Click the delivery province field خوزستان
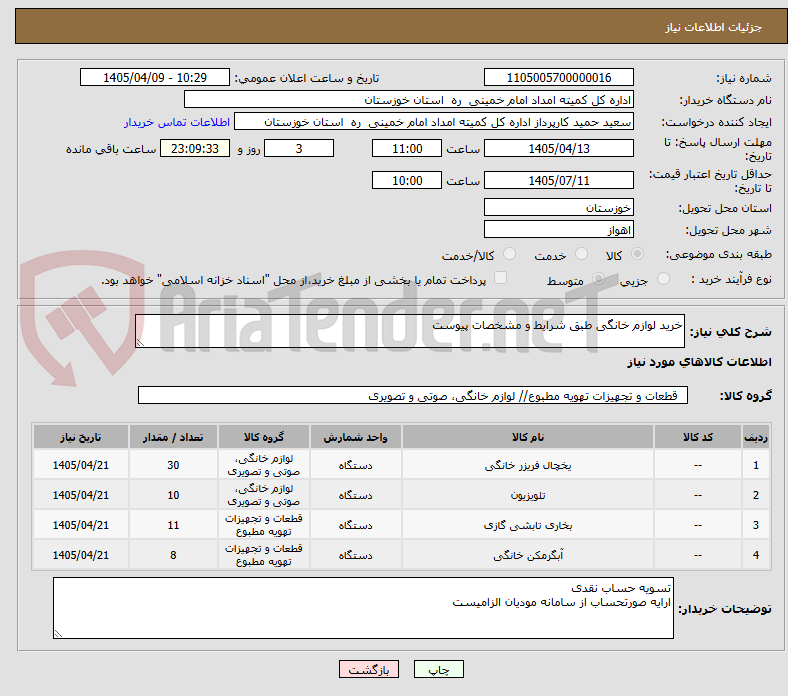The image size is (788, 696). [x=558, y=207]
